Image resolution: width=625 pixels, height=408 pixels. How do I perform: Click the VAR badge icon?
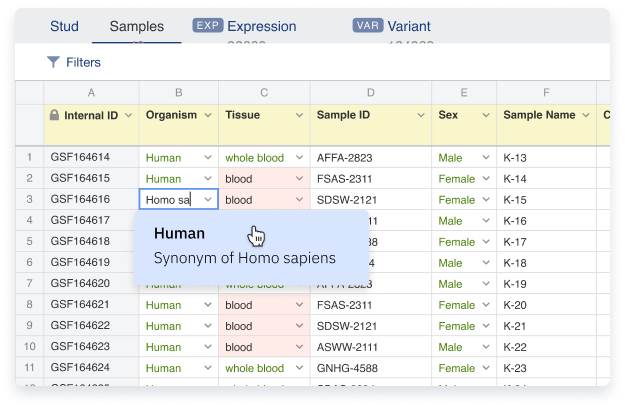click(368, 25)
